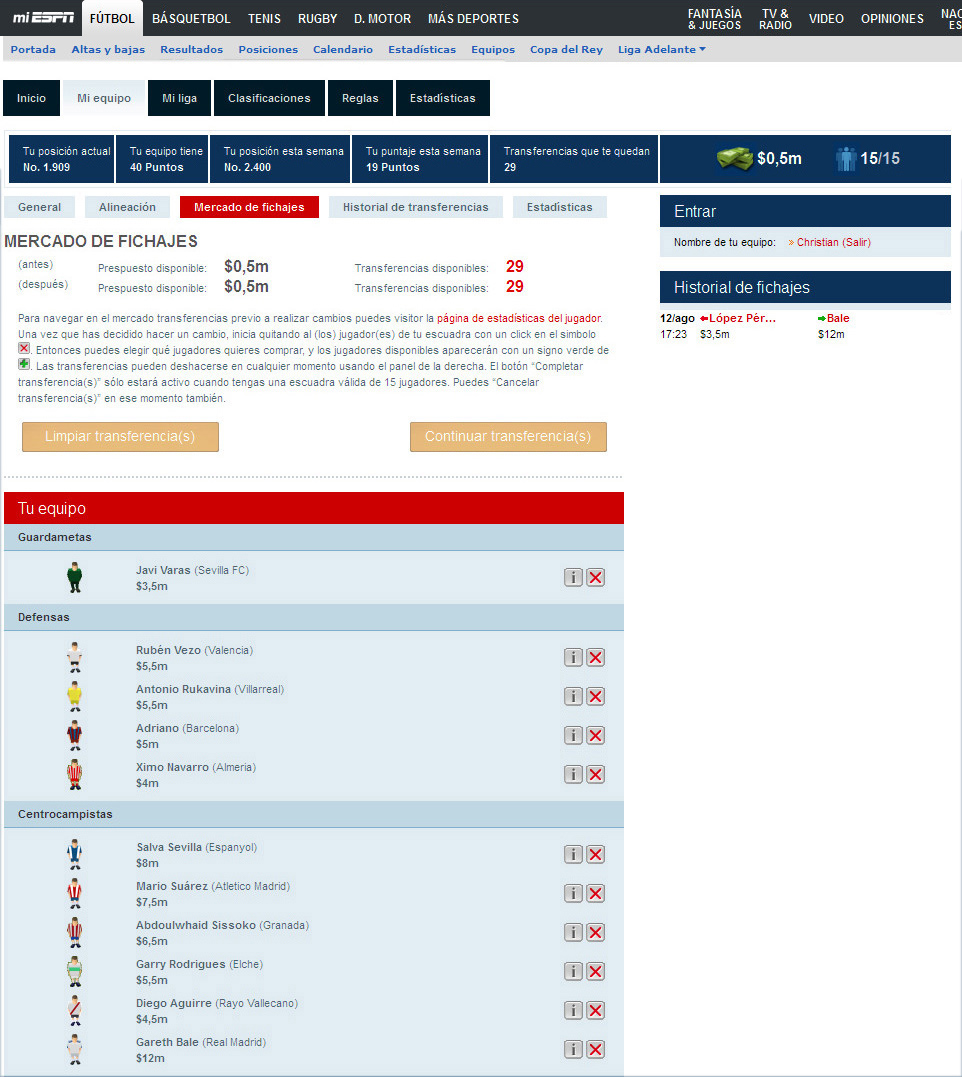Open the Altas y bajas link
Image resolution: width=962 pixels, height=1077 pixels.
(x=108, y=49)
